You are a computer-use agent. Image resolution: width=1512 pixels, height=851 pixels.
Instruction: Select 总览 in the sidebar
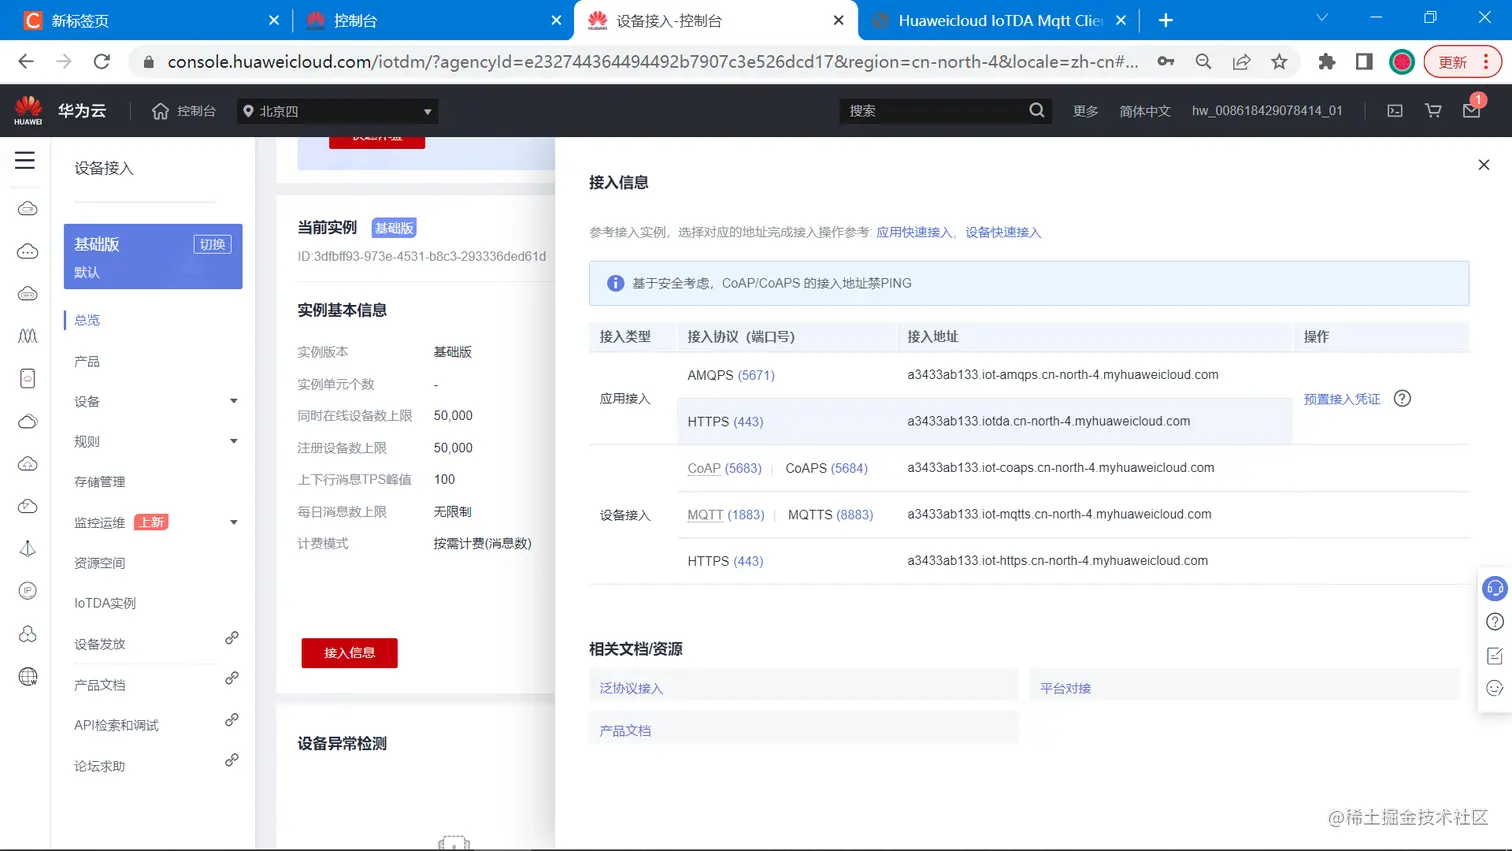(87, 320)
